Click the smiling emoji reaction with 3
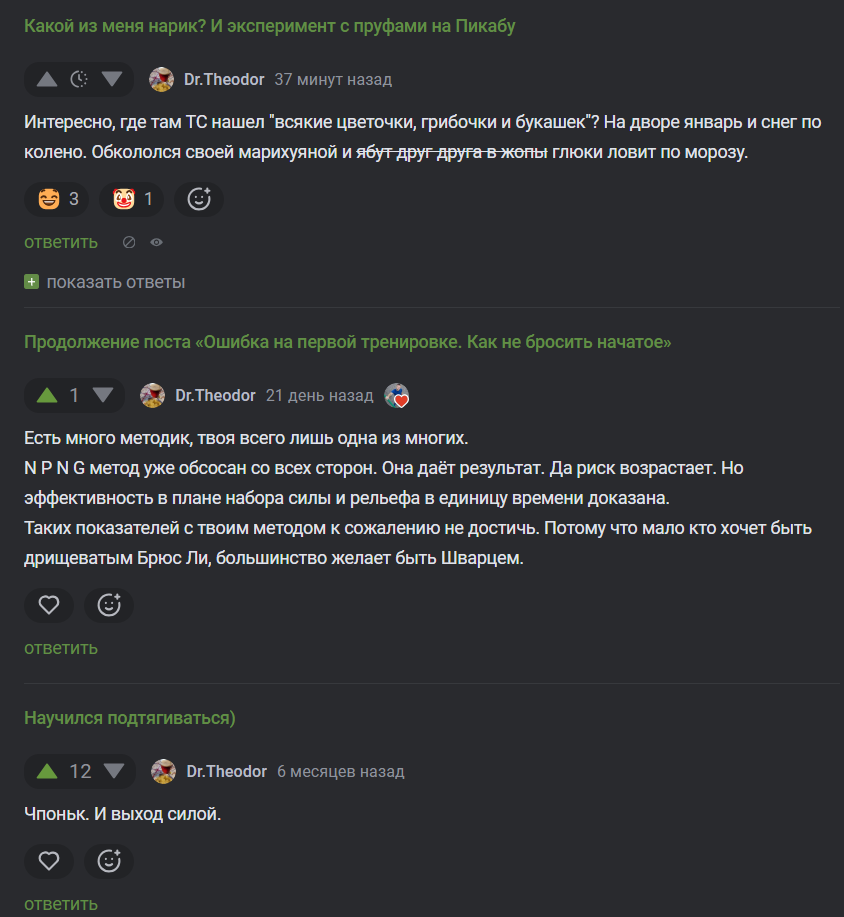 click(58, 199)
